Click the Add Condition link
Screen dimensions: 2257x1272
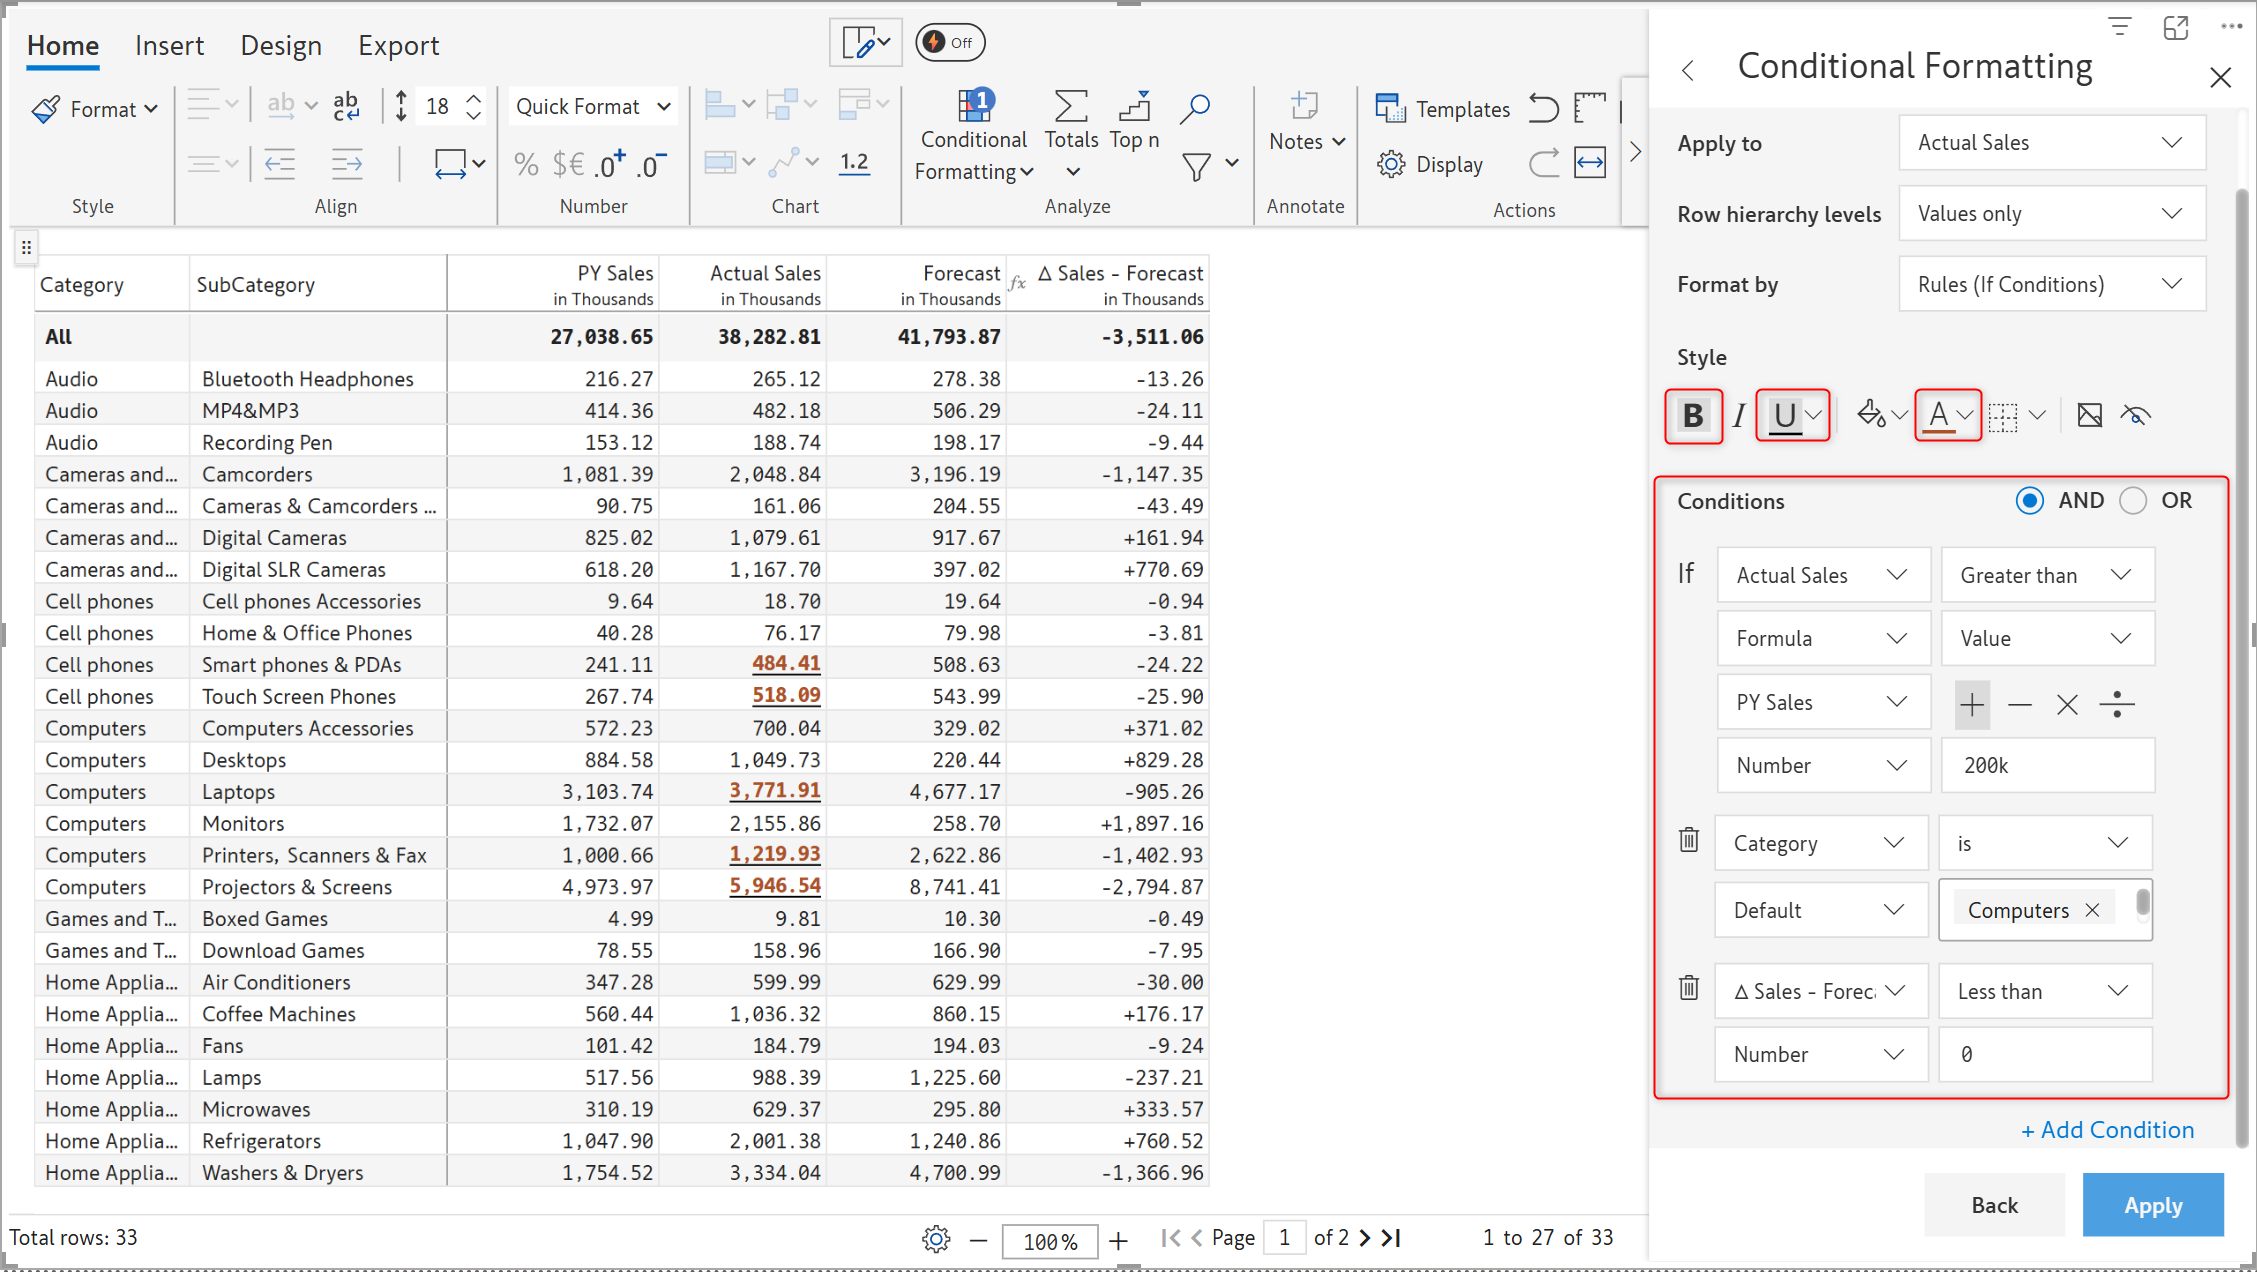(x=2107, y=1130)
